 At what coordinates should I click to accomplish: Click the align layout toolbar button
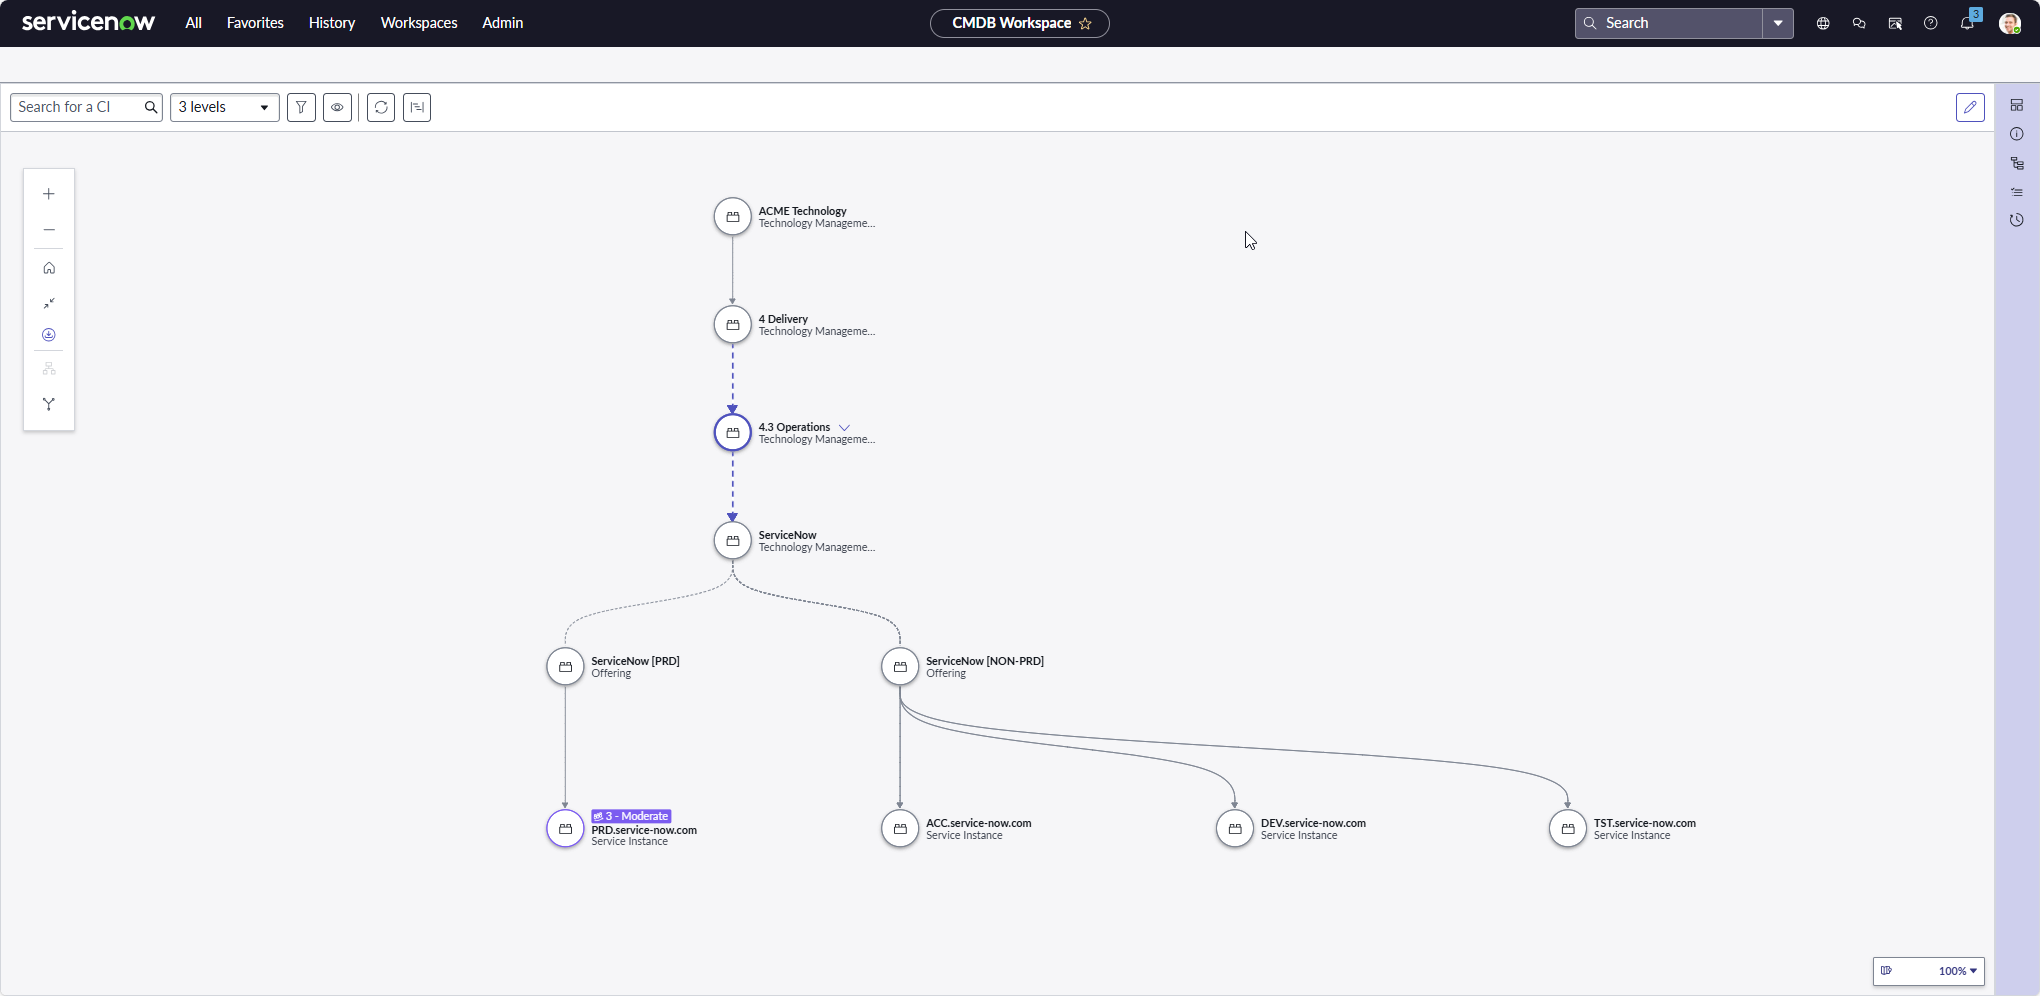click(x=417, y=107)
